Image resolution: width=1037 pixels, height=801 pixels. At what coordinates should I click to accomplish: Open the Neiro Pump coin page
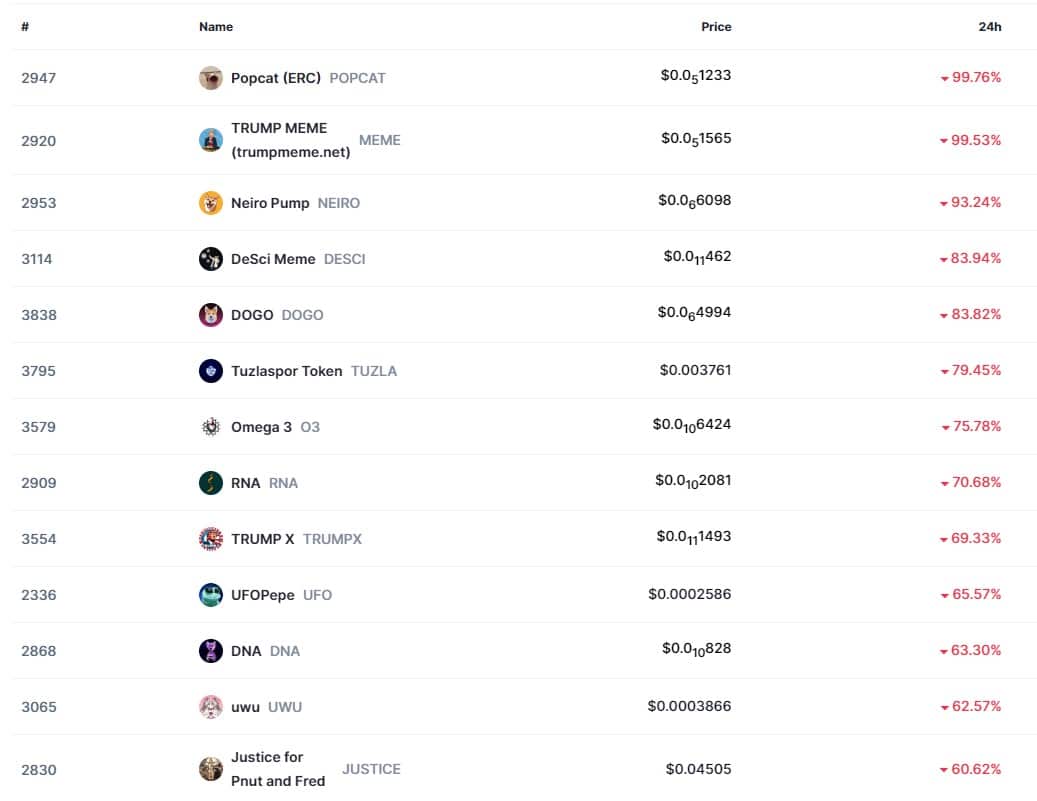click(x=270, y=203)
